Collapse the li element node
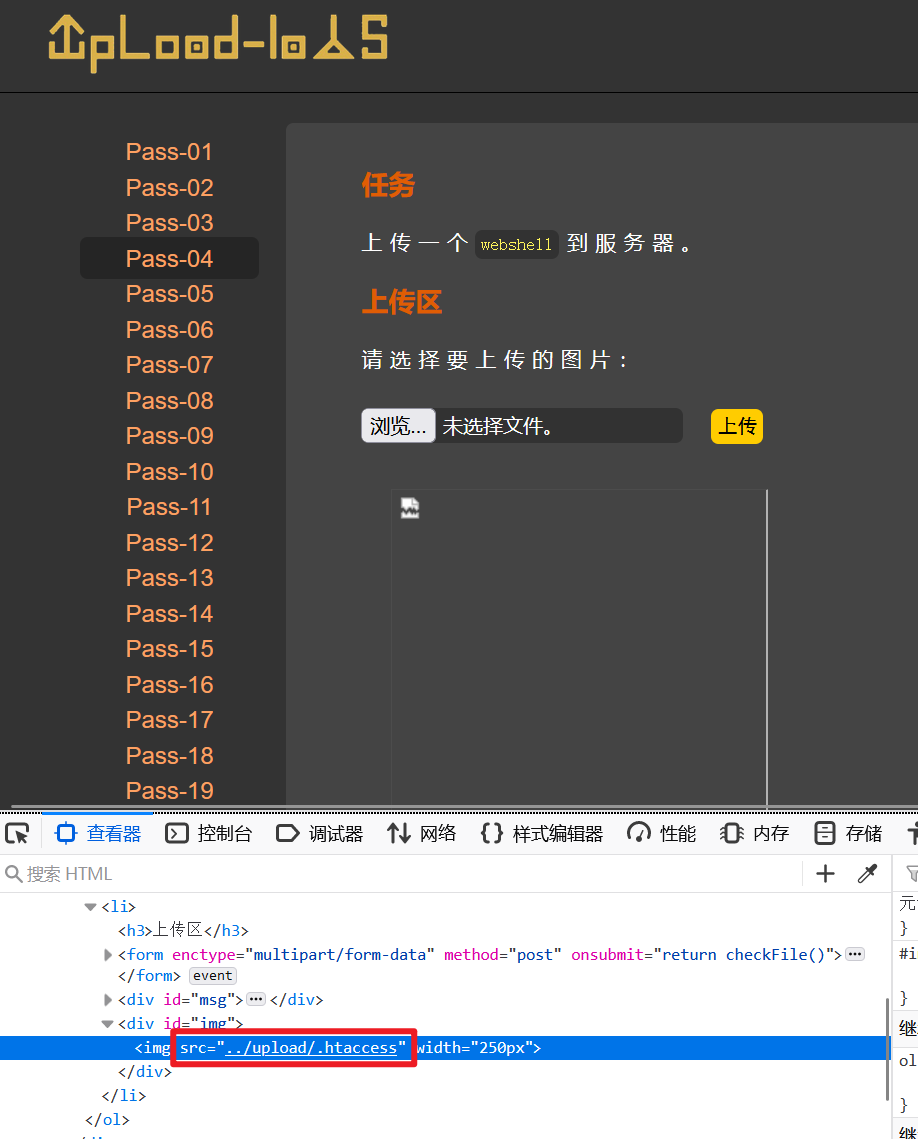 pos(91,907)
